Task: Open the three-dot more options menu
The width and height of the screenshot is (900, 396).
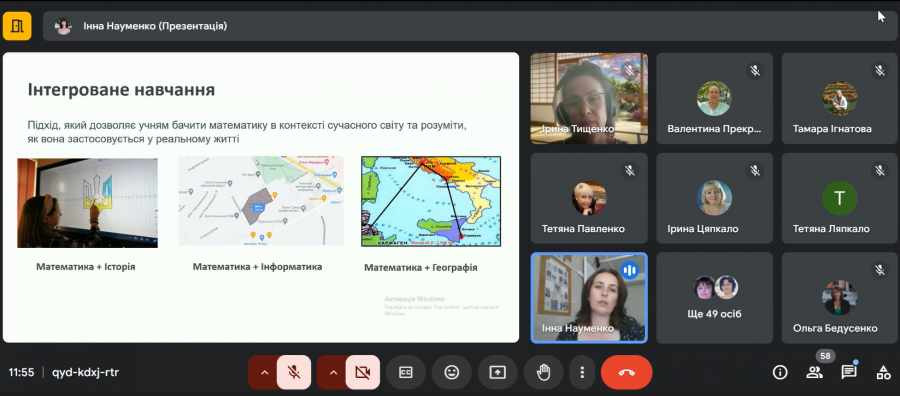Action: coord(582,372)
